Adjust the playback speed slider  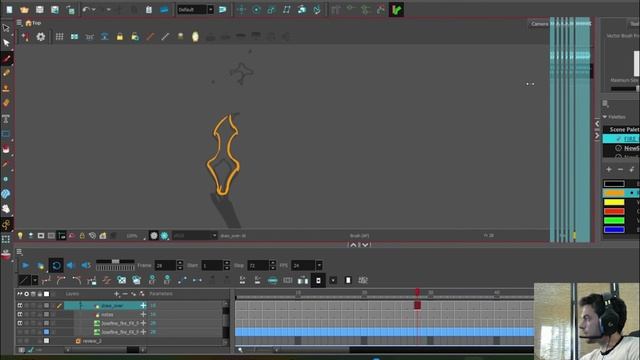coord(115,261)
